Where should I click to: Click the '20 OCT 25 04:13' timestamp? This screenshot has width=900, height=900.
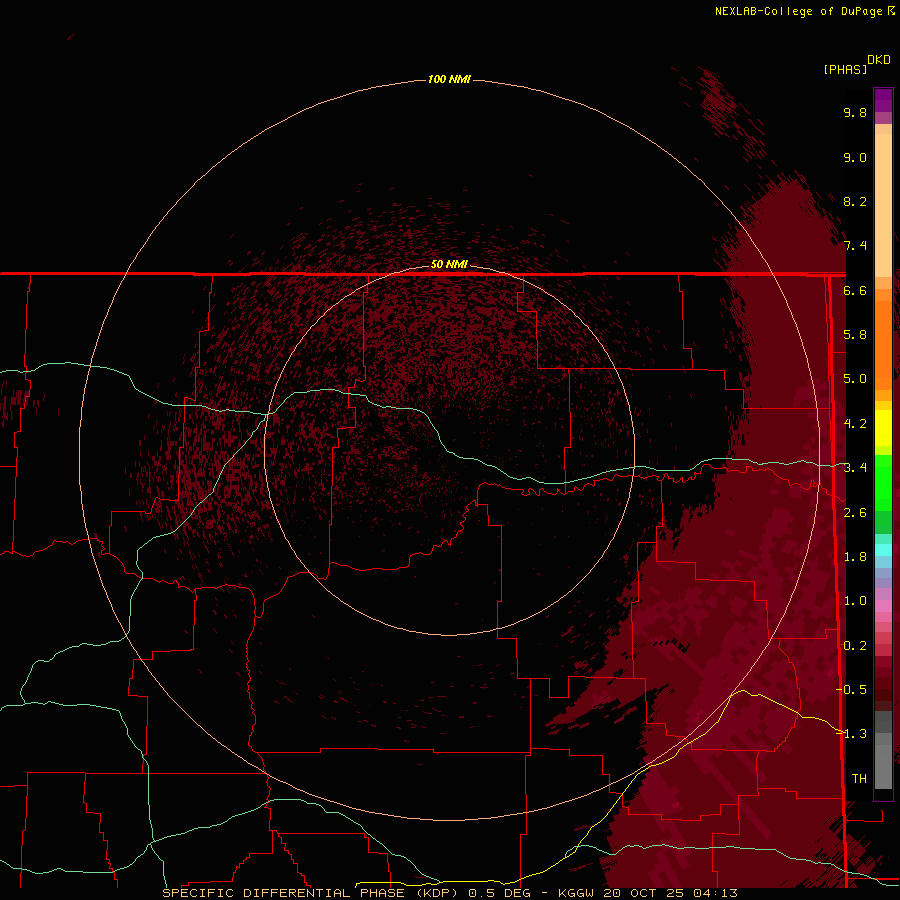click(669, 893)
